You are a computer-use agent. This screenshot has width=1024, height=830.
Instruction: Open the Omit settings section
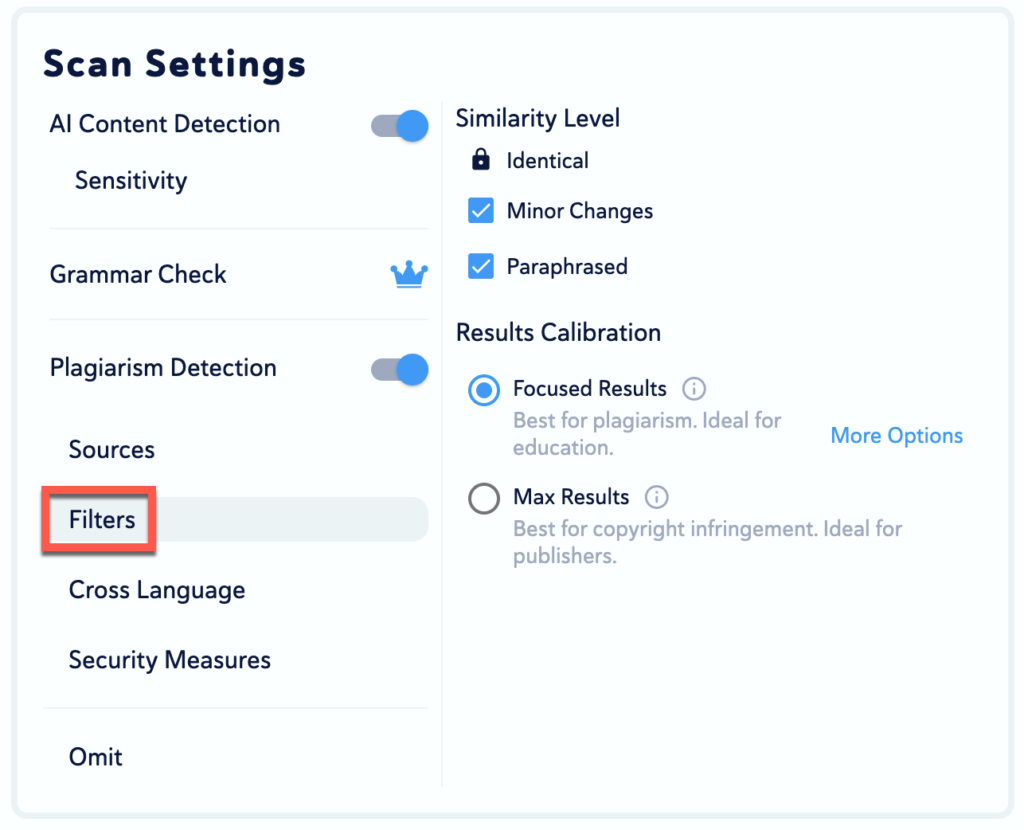pos(96,757)
